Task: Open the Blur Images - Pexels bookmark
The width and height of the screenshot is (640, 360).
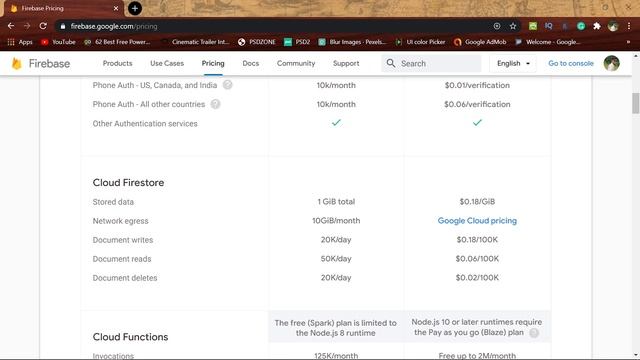Action: (352, 42)
